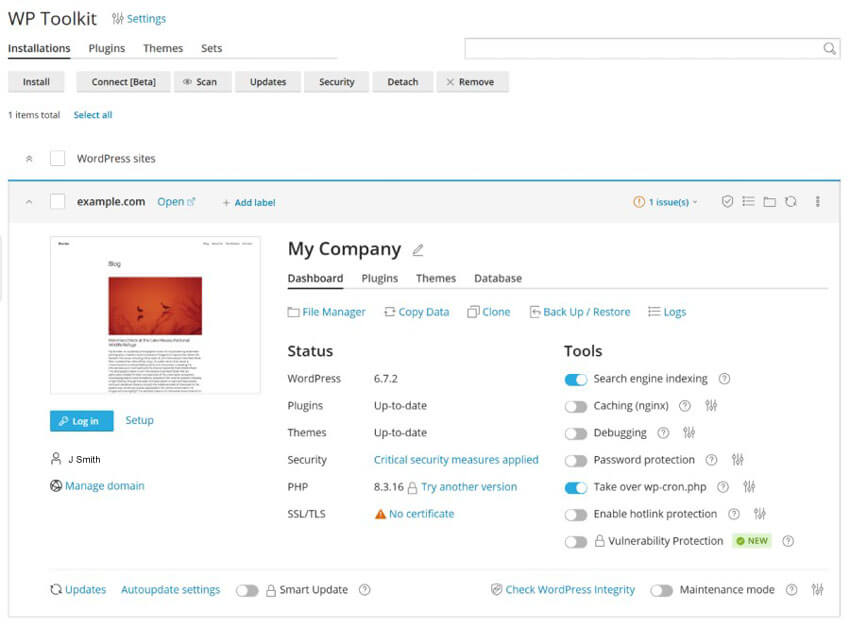Open the kebab menu on the site card
Screen dimensions: 850x626
point(817,201)
